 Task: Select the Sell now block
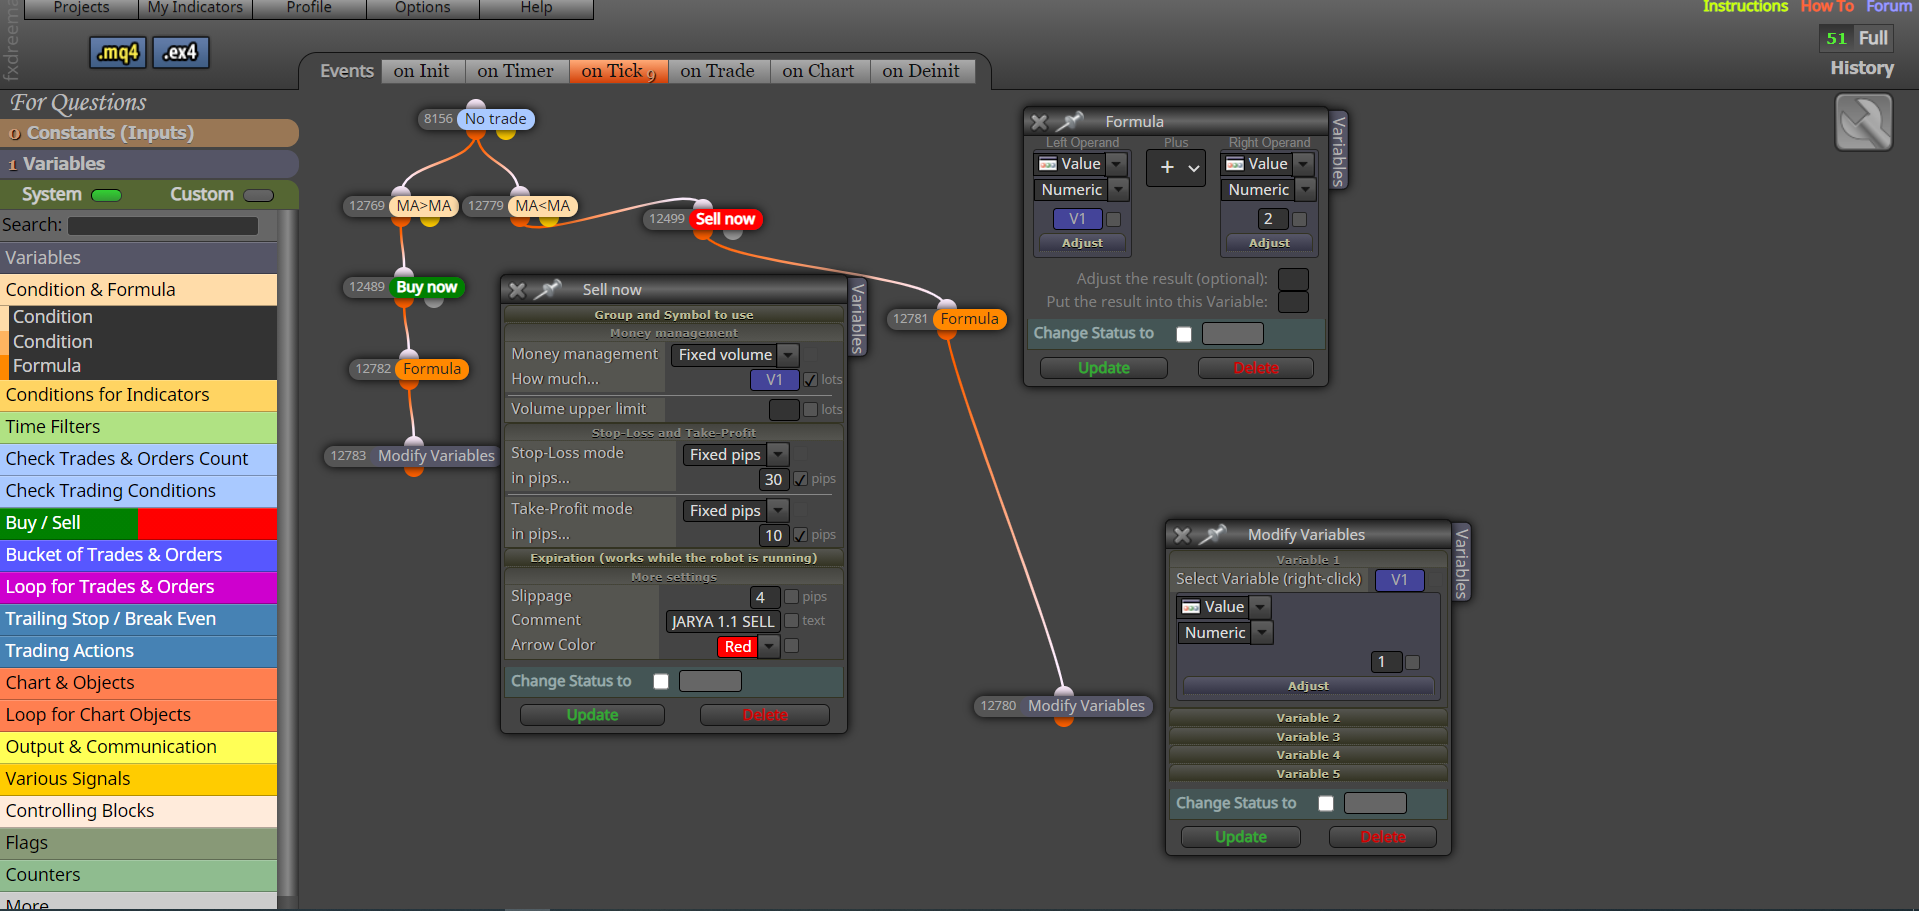(725, 219)
